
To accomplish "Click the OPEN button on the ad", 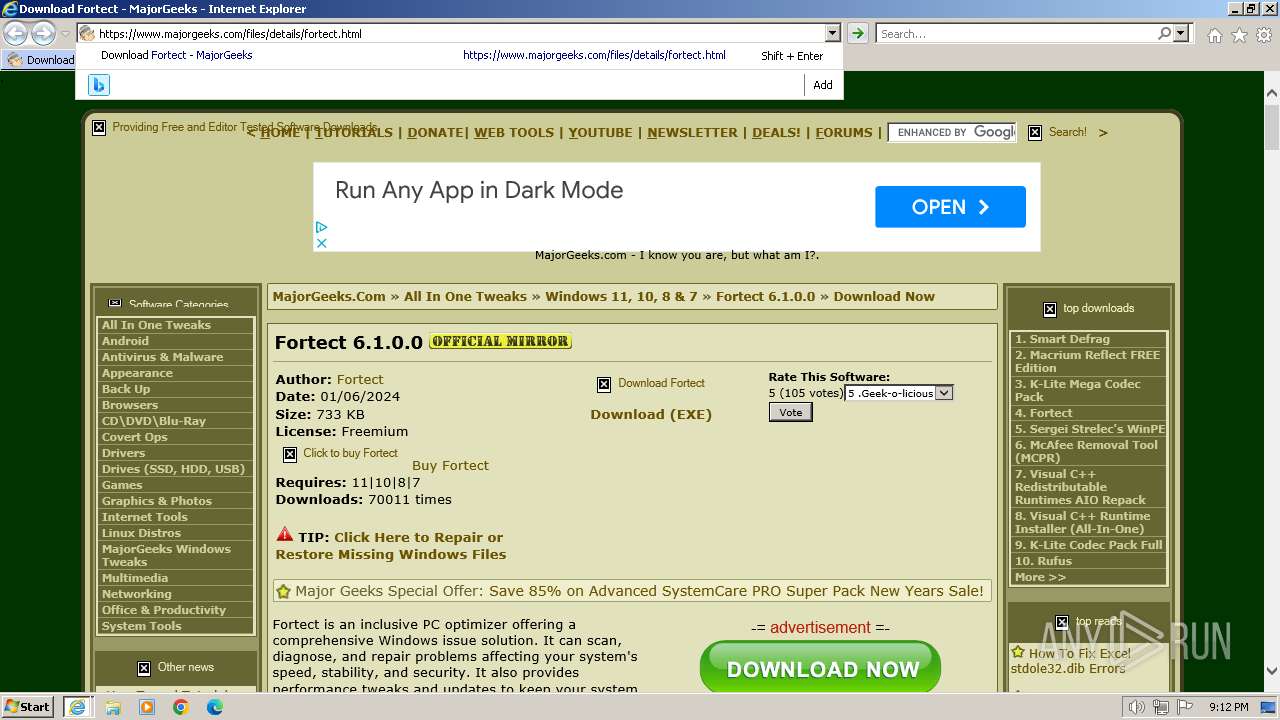I will click(x=950, y=207).
